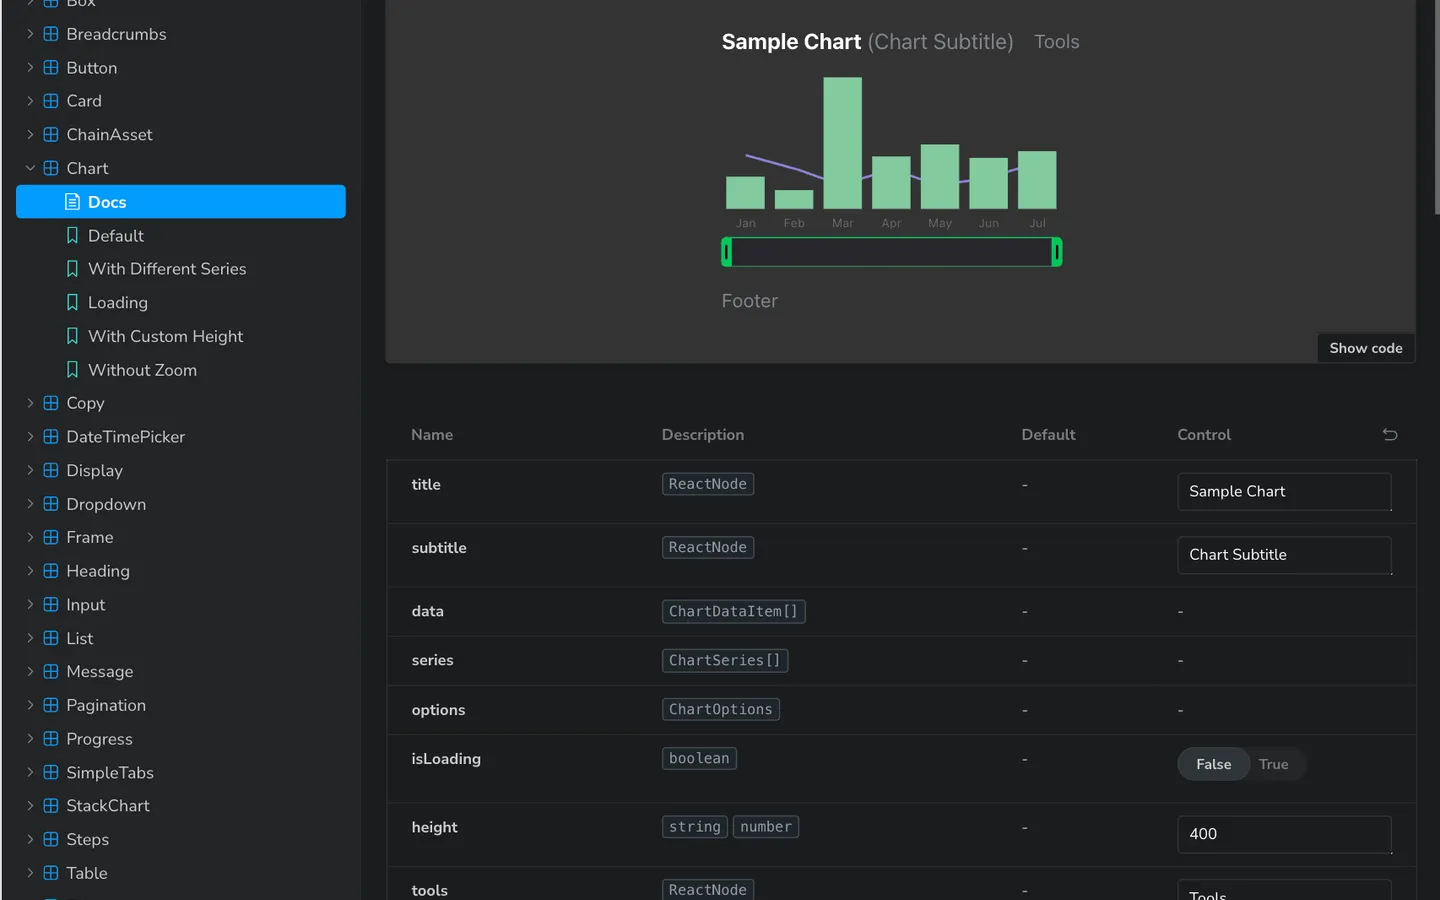Click the tallest Mar bar in chart
This screenshot has width=1440, height=900.
pyautogui.click(x=842, y=143)
